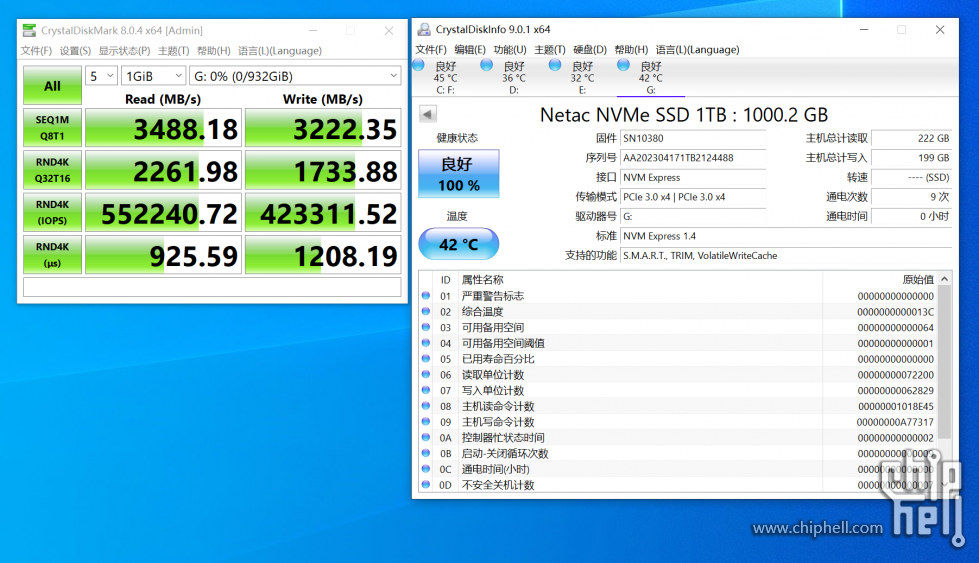Click the scroll up arrow of the attribute list
This screenshot has width=979, height=563.
click(x=945, y=279)
